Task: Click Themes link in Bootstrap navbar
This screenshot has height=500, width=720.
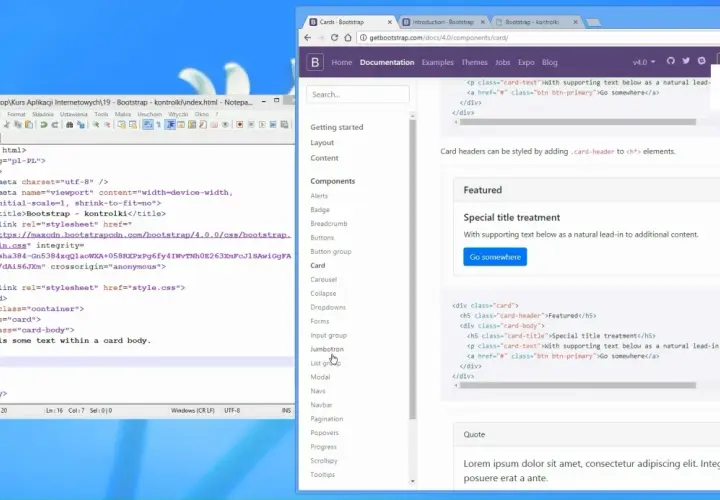Action: [x=474, y=62]
